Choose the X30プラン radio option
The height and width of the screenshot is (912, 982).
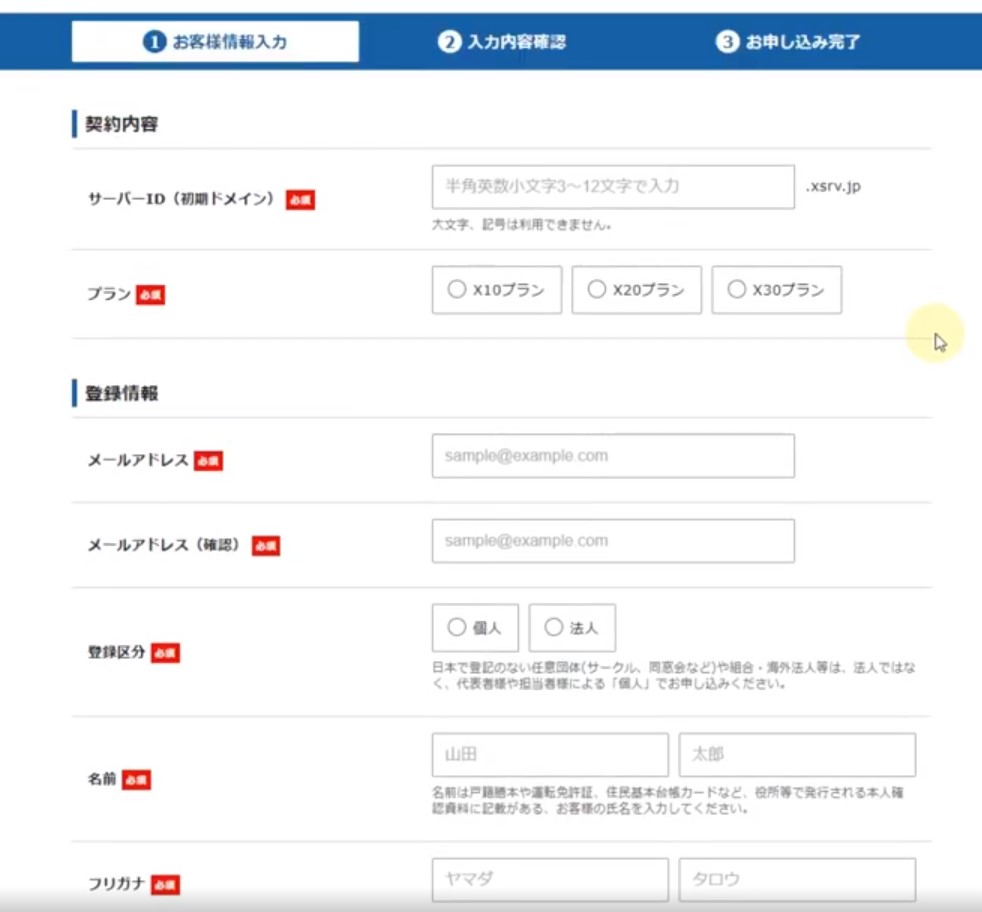pos(777,290)
